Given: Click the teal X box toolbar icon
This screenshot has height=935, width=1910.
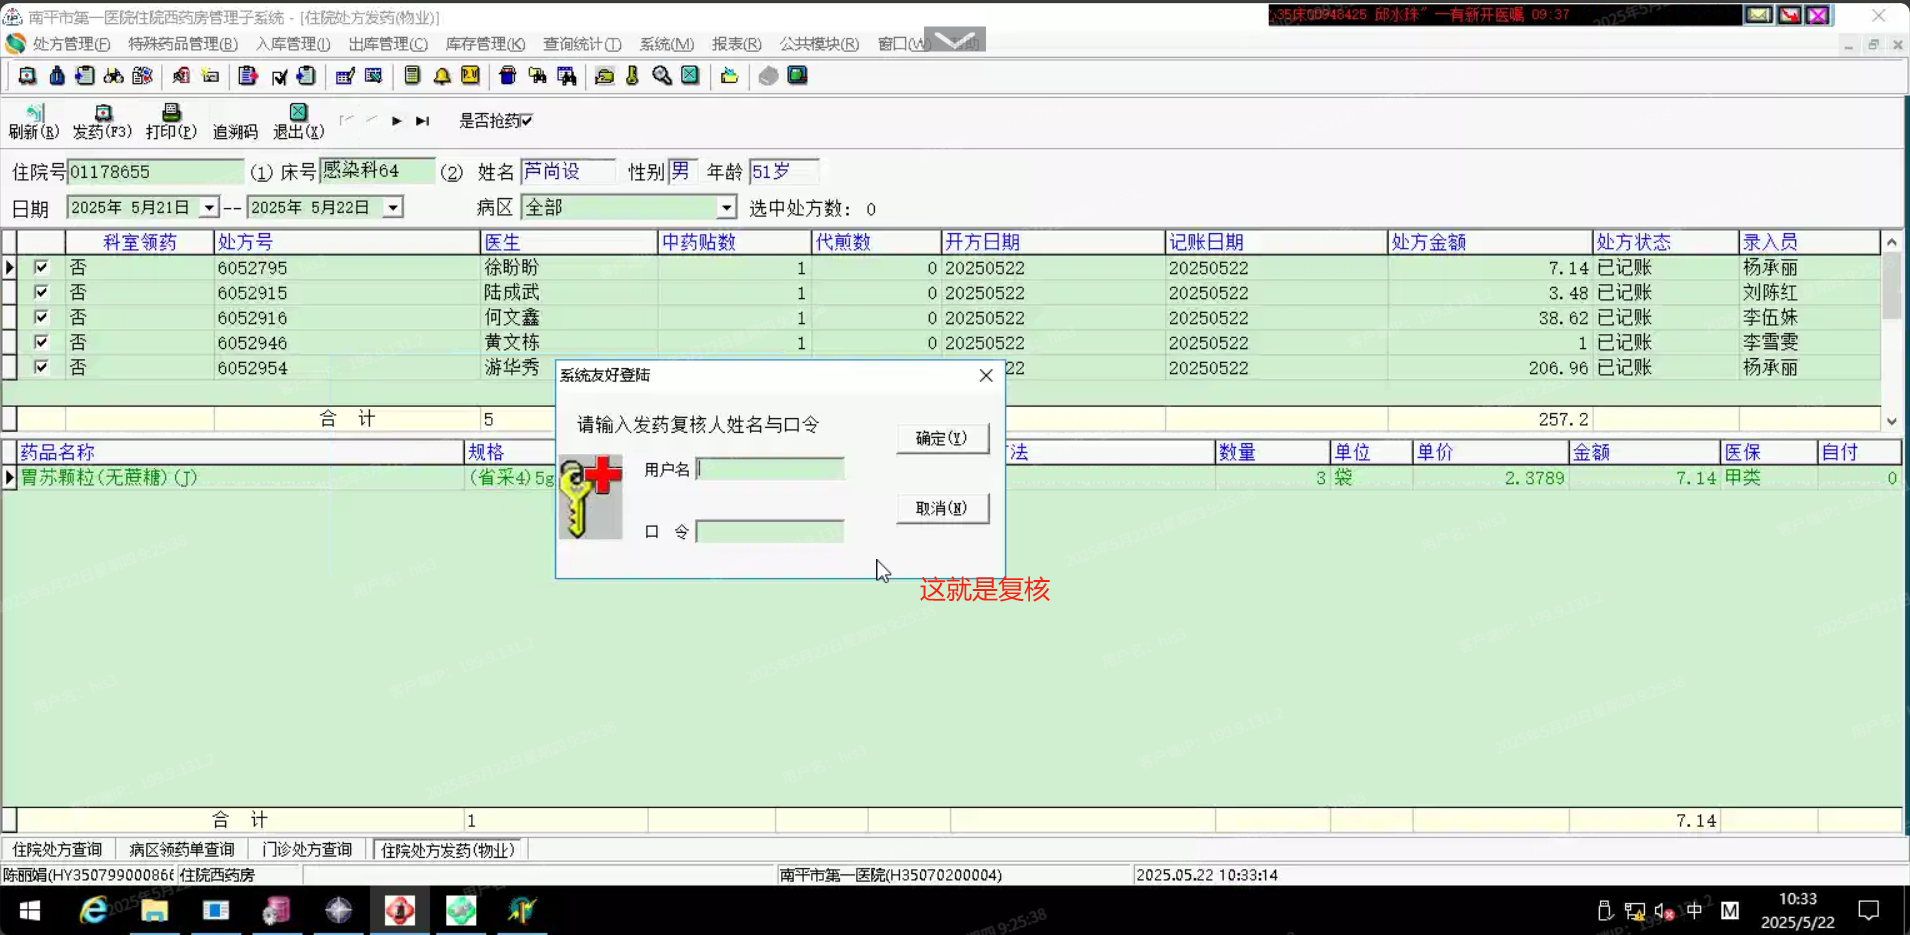Looking at the screenshot, I should pos(690,76).
